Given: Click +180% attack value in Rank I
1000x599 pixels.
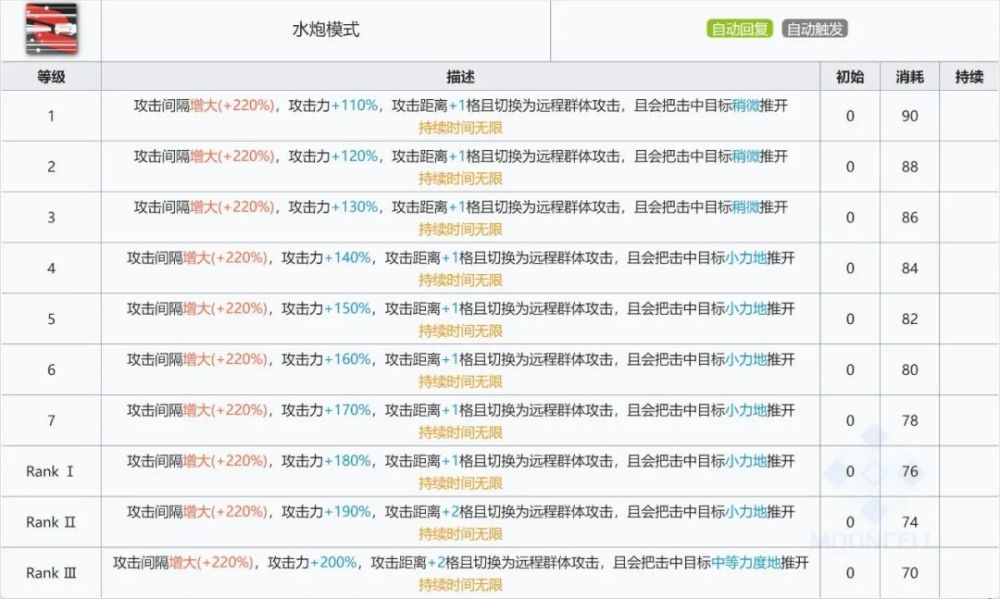Looking at the screenshot, I should coord(348,461).
